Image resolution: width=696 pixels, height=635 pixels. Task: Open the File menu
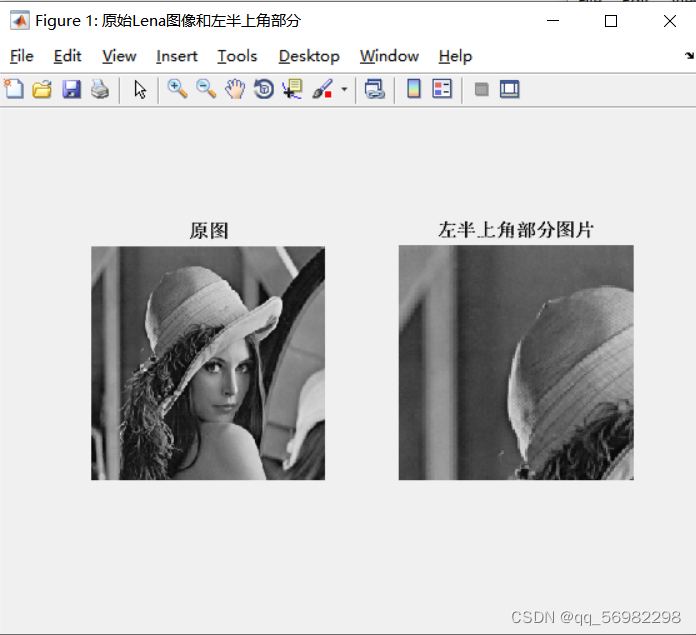coord(22,56)
